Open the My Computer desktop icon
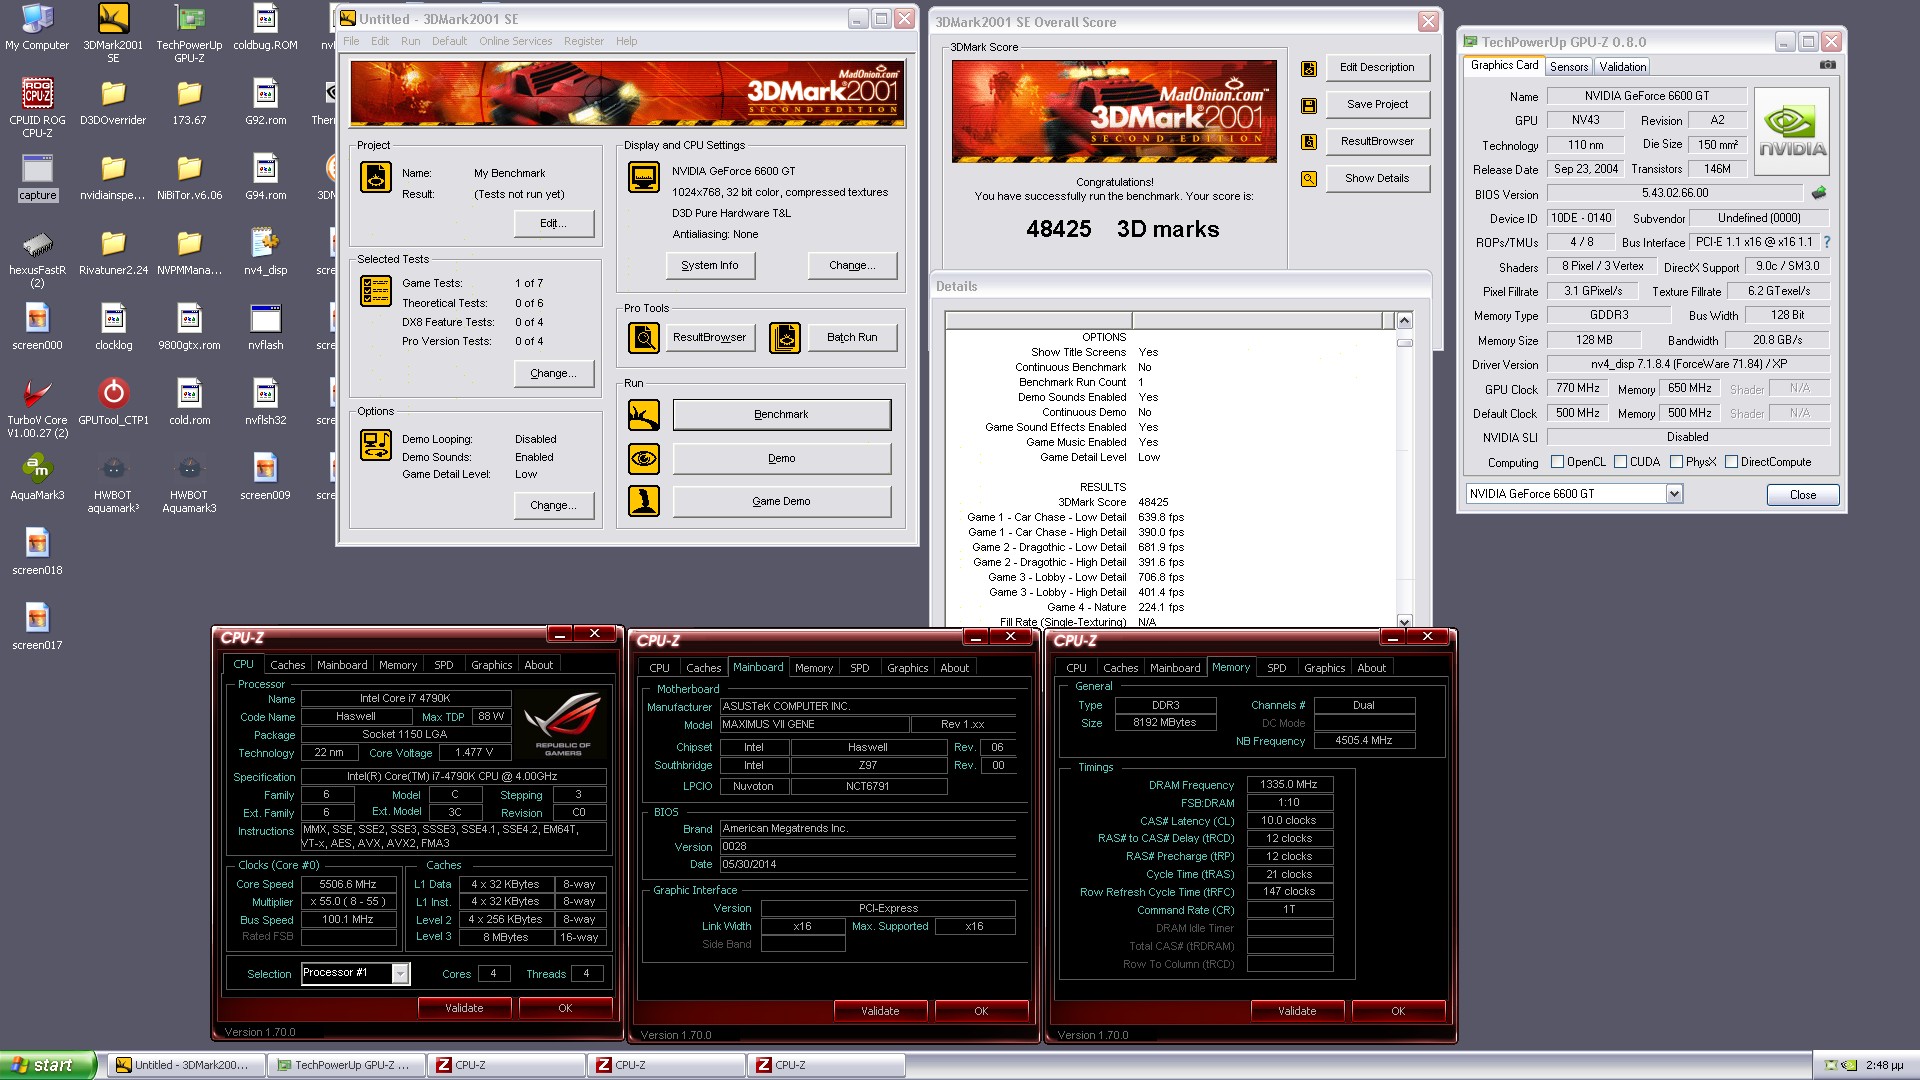Screen dimensions: 1920x1080 (x=37, y=27)
